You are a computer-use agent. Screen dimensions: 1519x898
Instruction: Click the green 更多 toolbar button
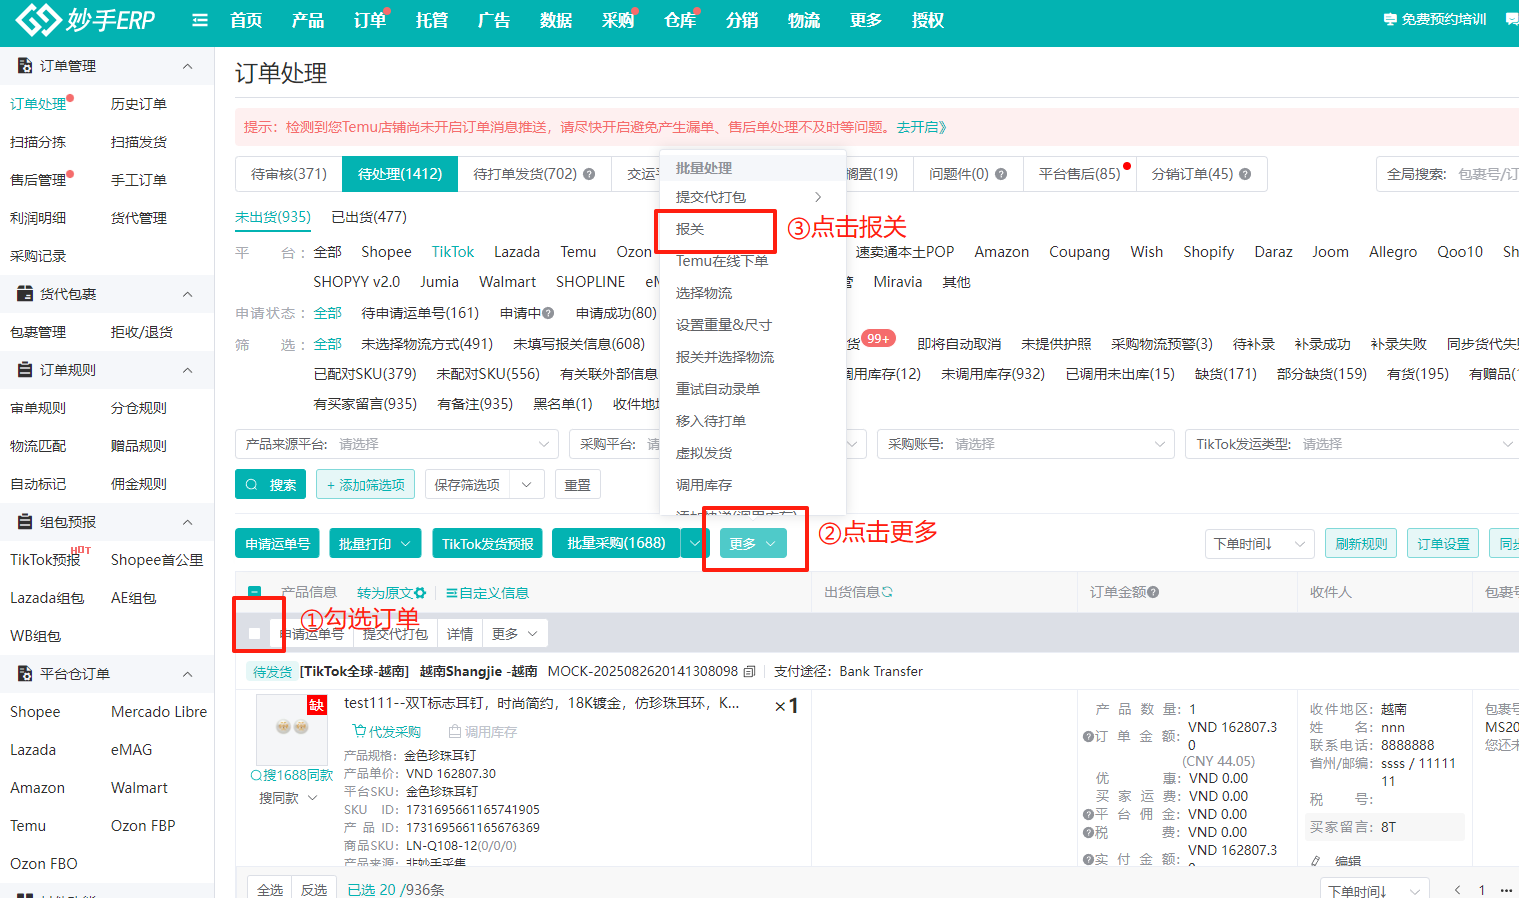click(753, 543)
